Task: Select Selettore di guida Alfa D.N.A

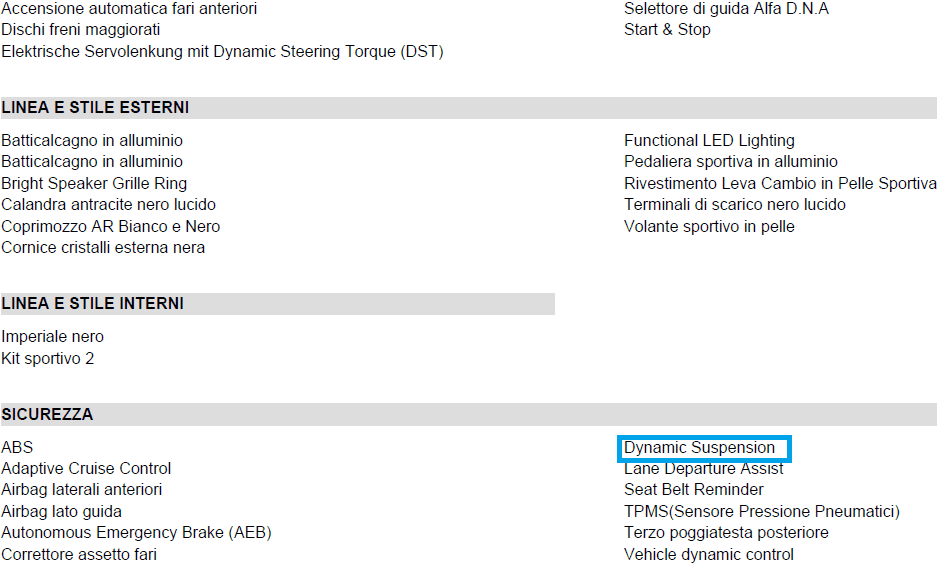Action: coord(726,9)
